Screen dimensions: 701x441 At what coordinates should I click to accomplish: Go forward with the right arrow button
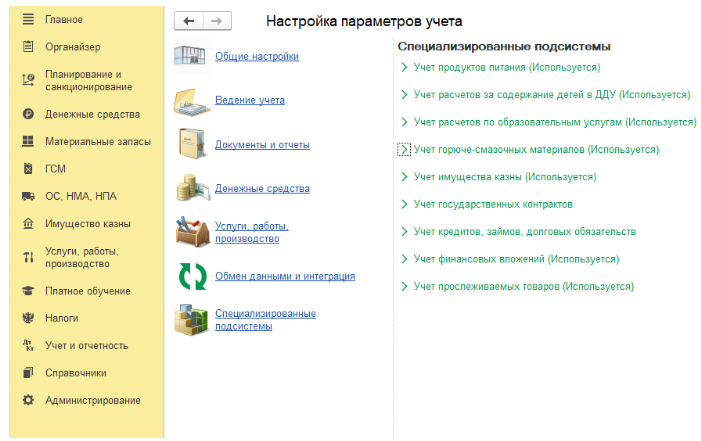[x=217, y=21]
